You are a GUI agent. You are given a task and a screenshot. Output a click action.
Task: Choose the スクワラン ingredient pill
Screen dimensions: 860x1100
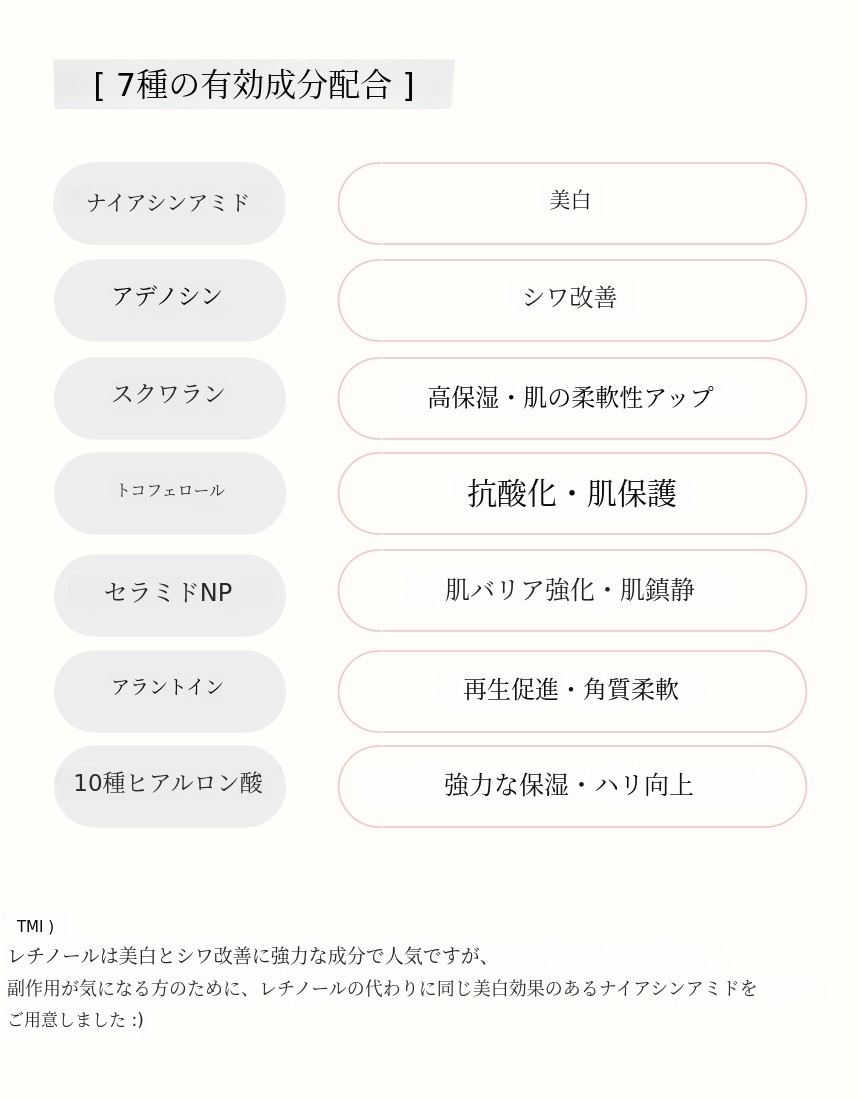tap(169, 397)
